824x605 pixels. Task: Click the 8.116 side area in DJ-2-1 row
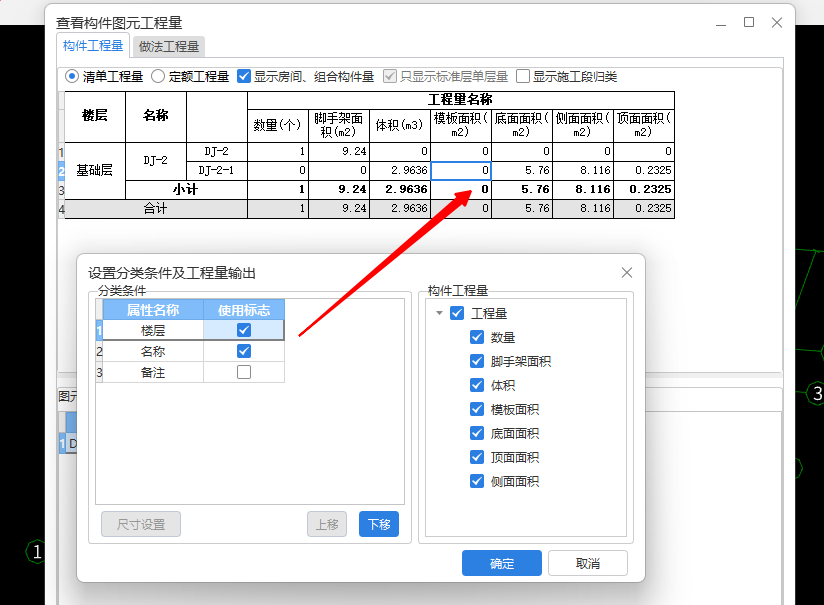point(583,170)
